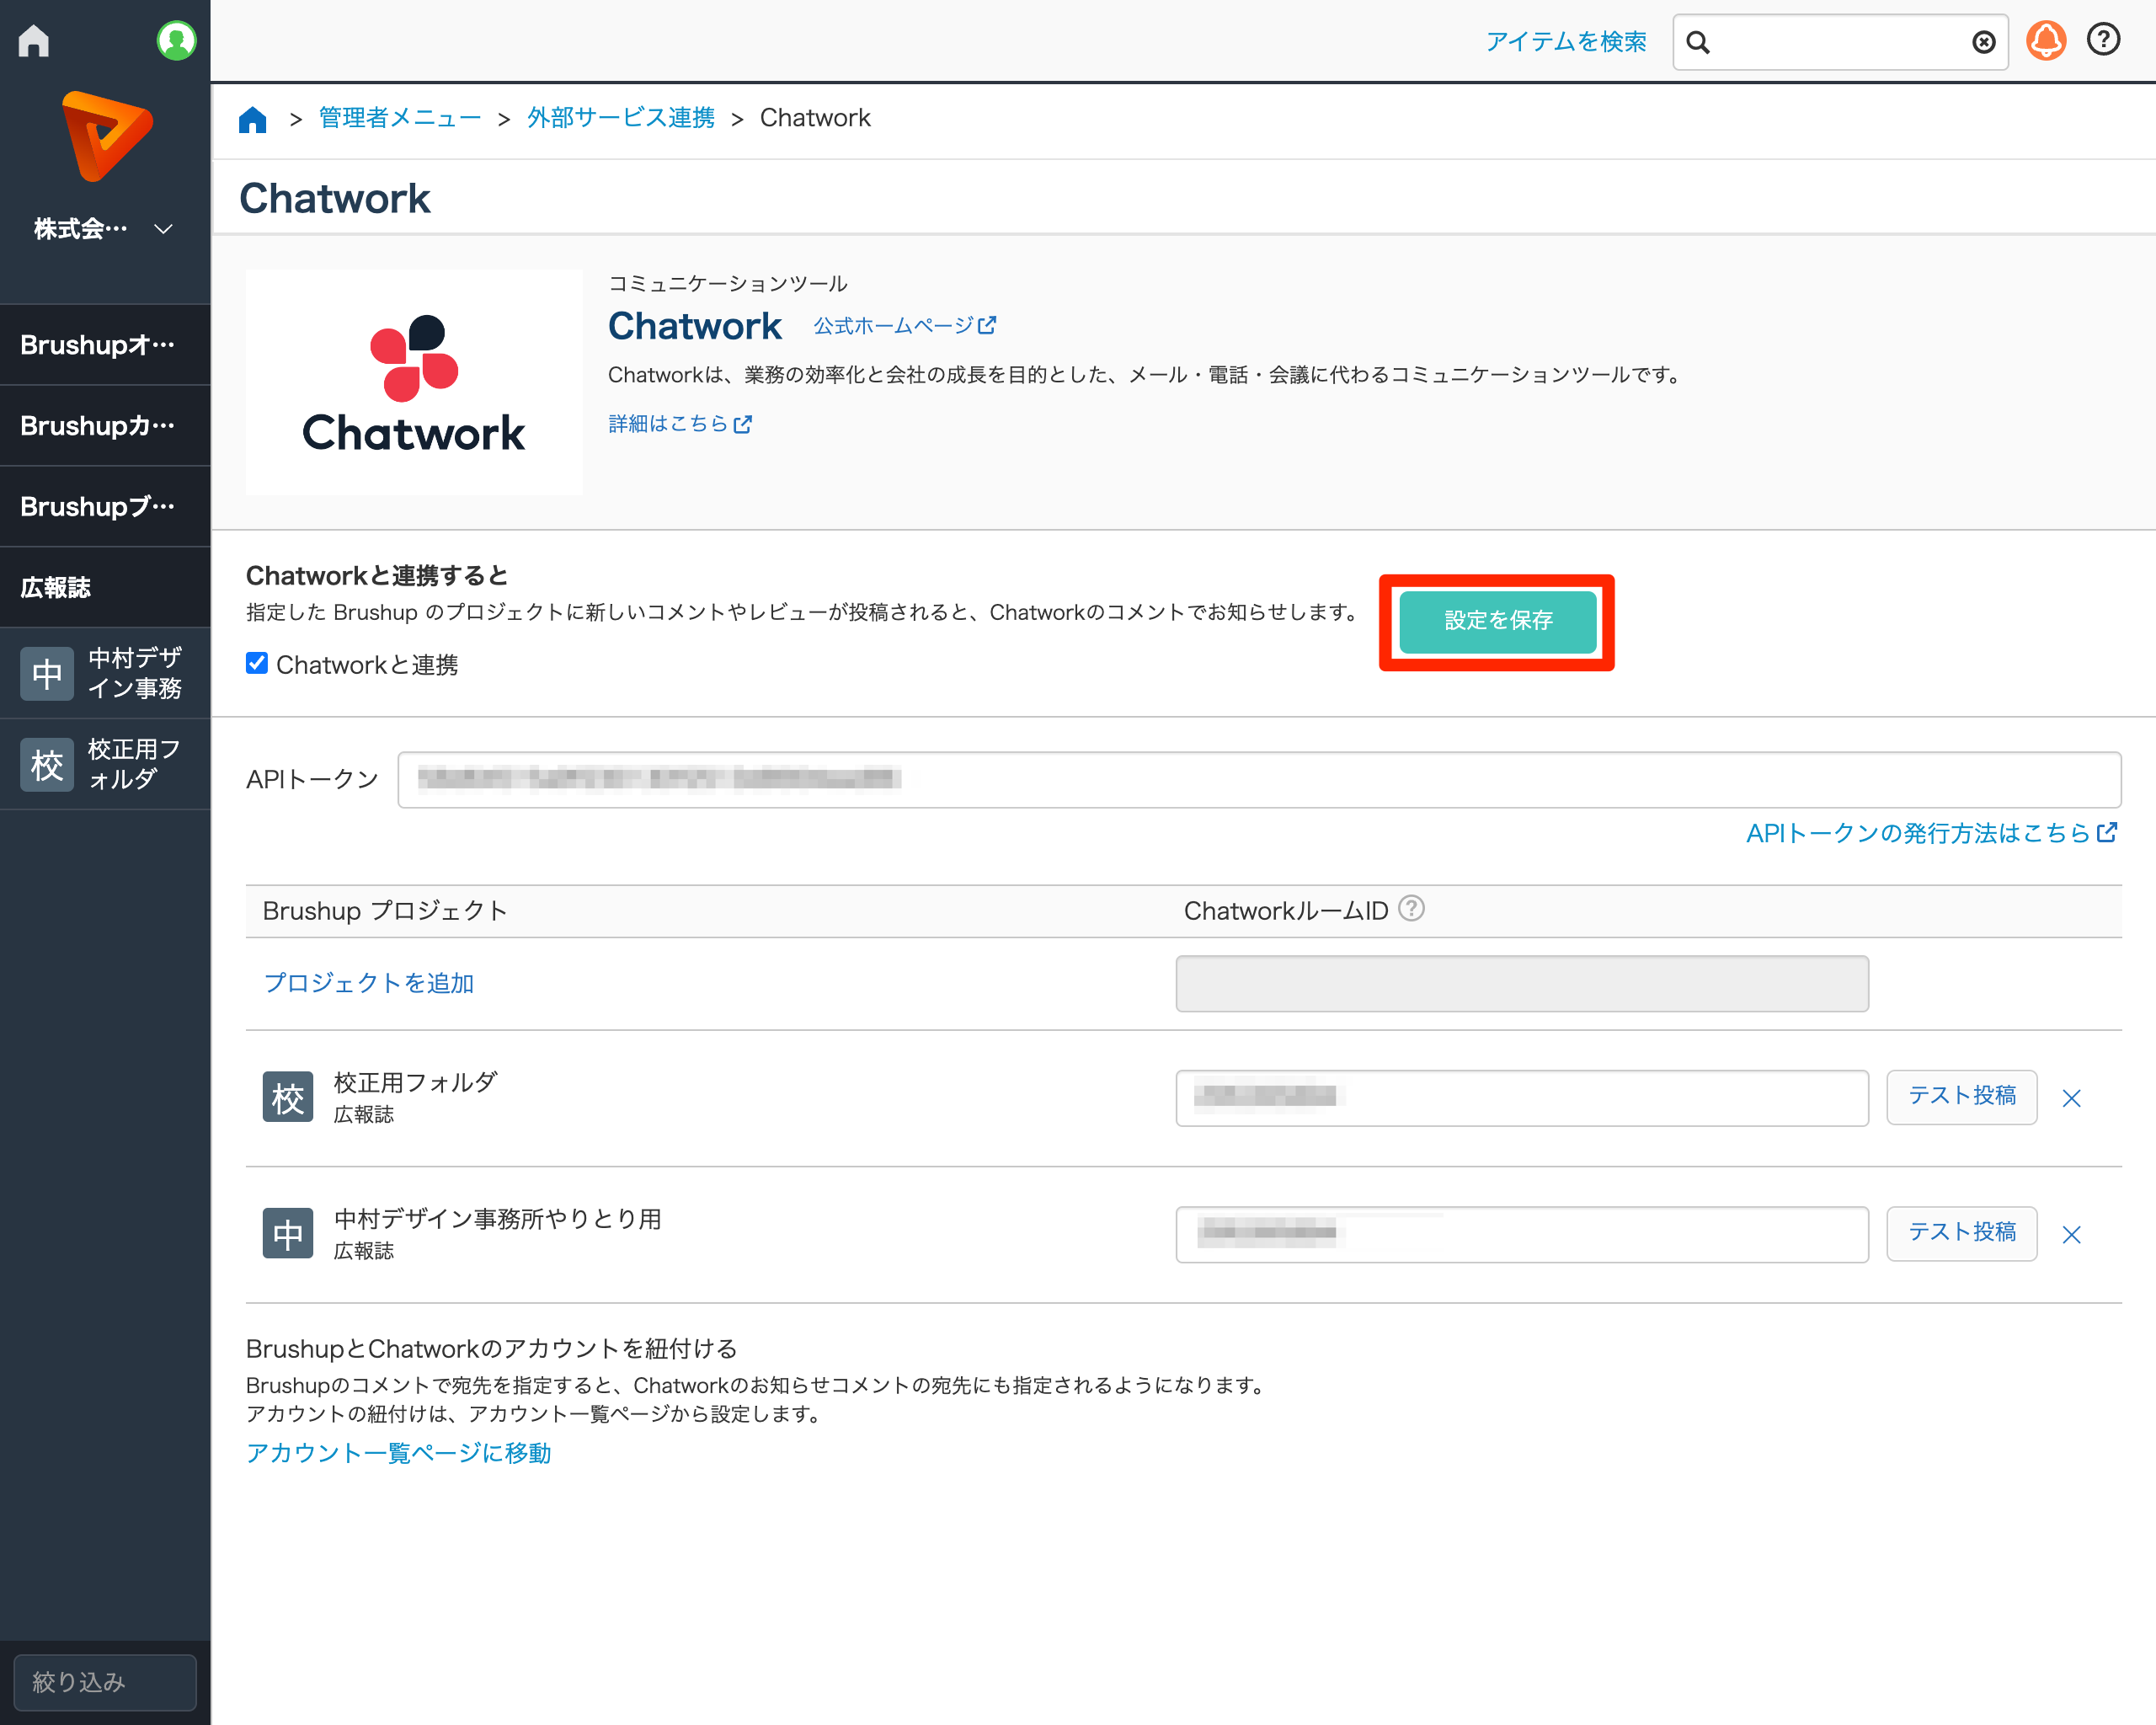Open the Brushupブ… sidebar item
Viewport: 2156px width, 1725px height.
tap(105, 507)
